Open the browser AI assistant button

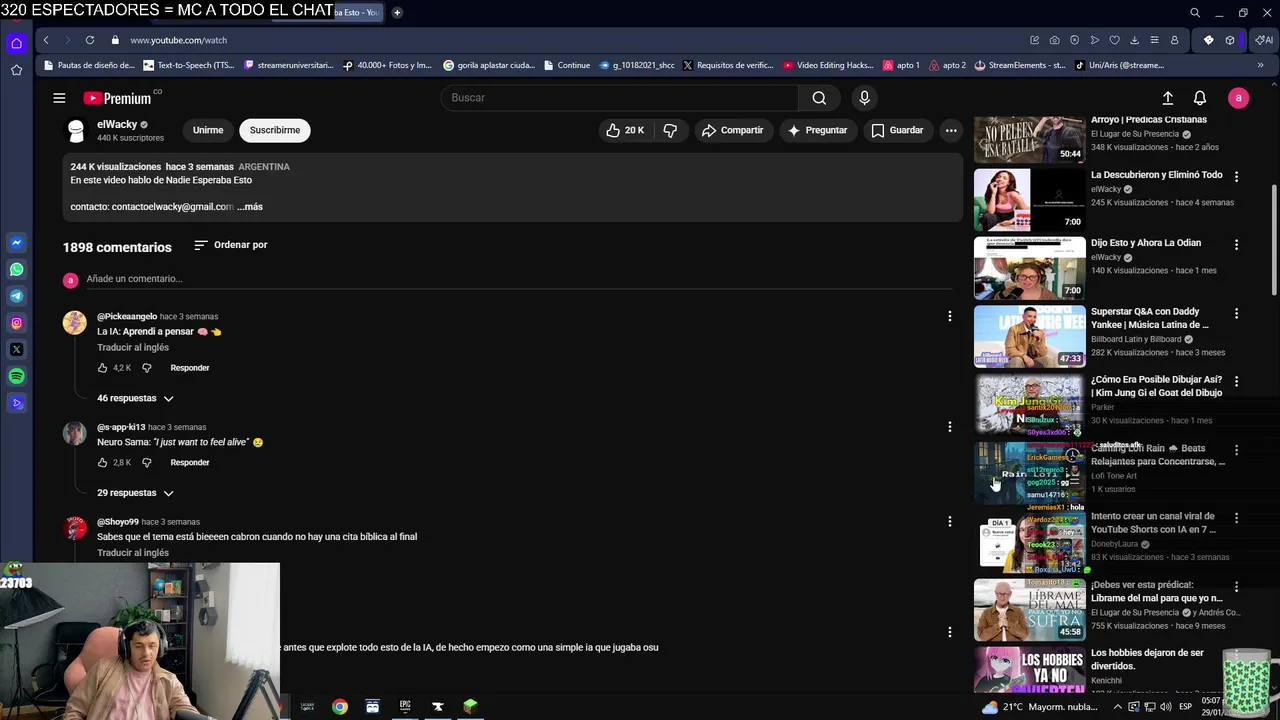tap(1265, 40)
